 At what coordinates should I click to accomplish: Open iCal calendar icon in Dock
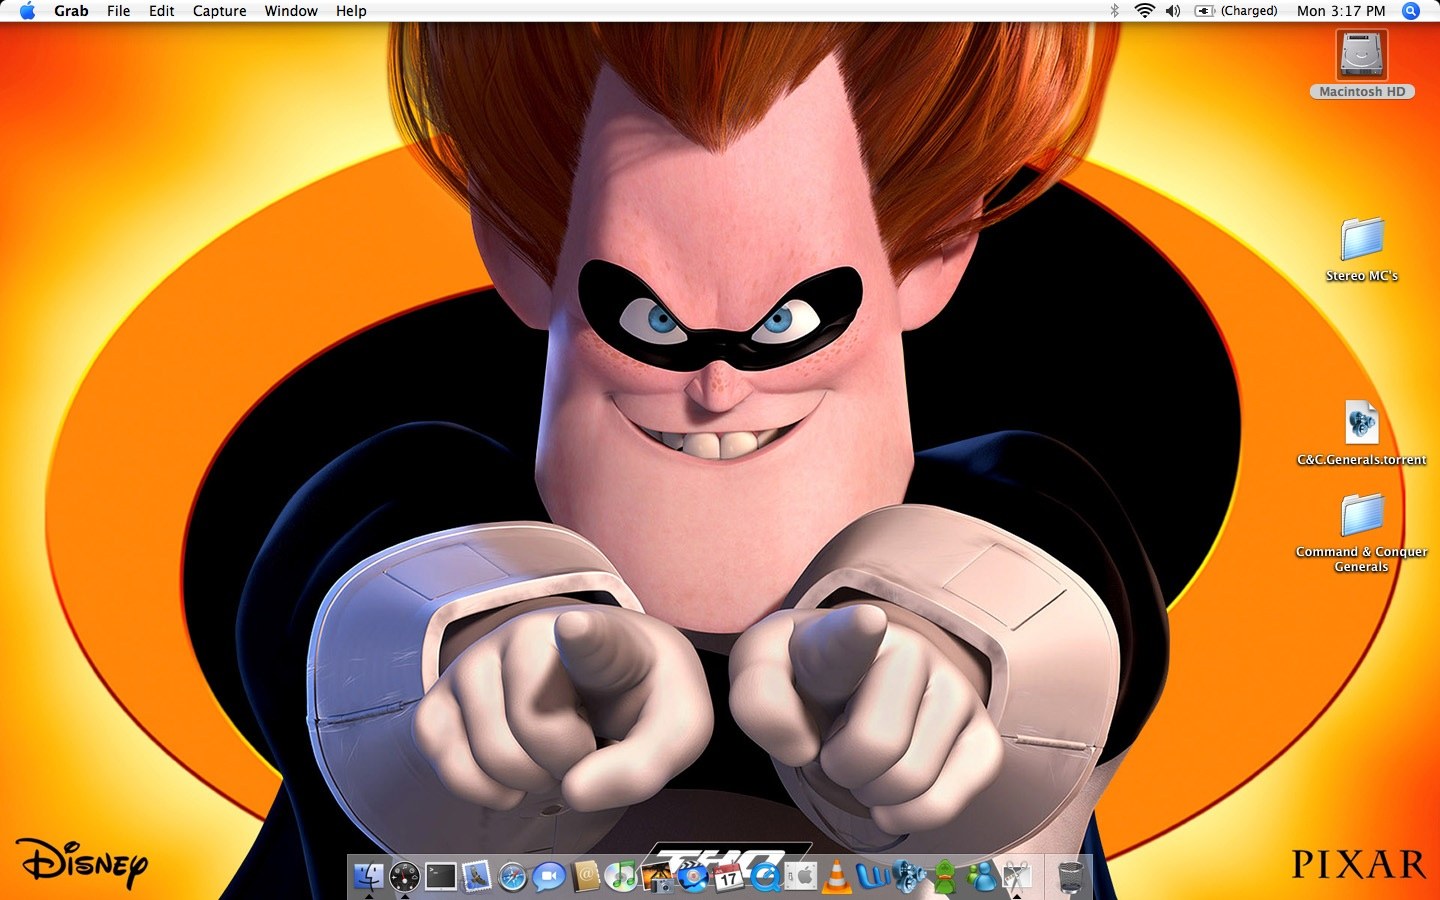[728, 877]
